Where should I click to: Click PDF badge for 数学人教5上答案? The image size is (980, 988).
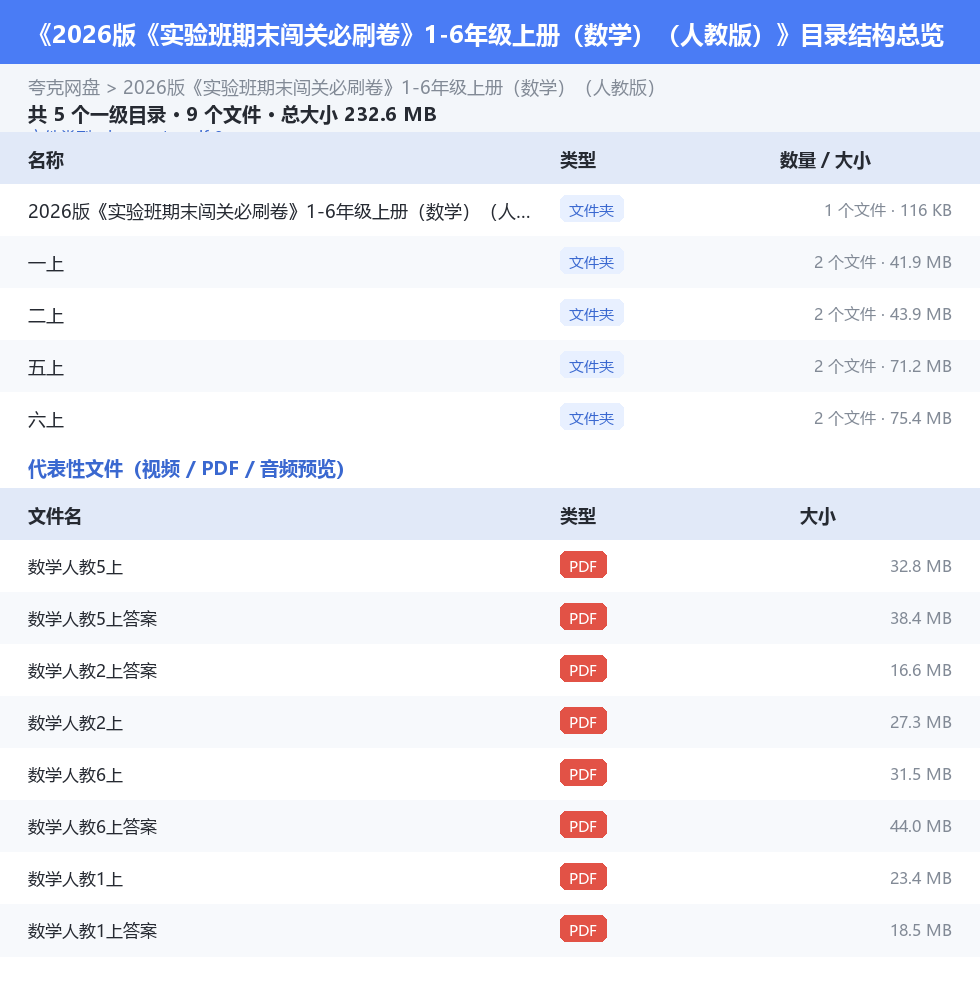tap(584, 618)
